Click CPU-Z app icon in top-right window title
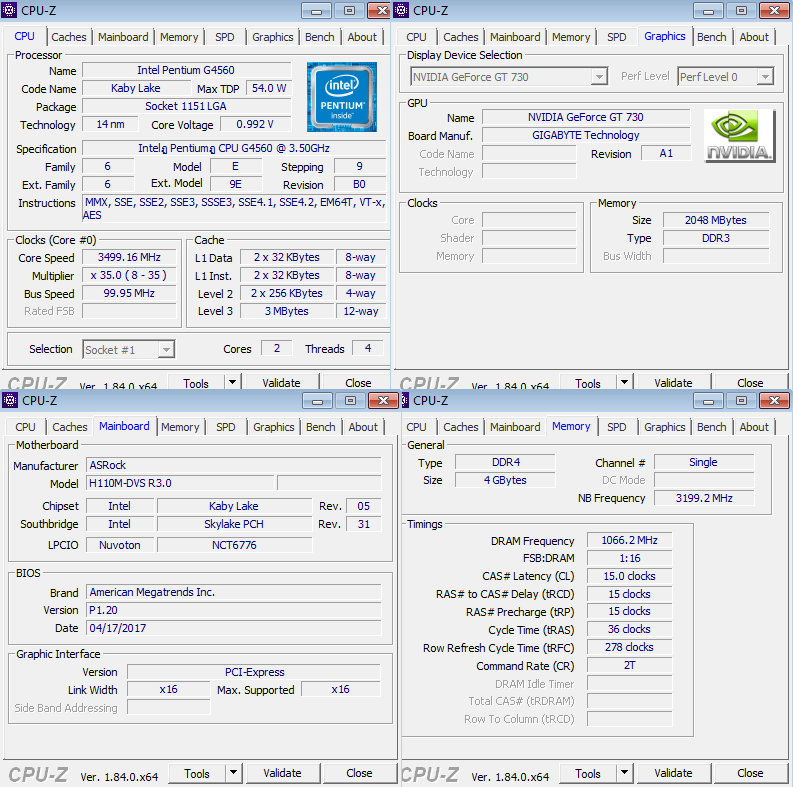The width and height of the screenshot is (793, 787). click(x=401, y=10)
